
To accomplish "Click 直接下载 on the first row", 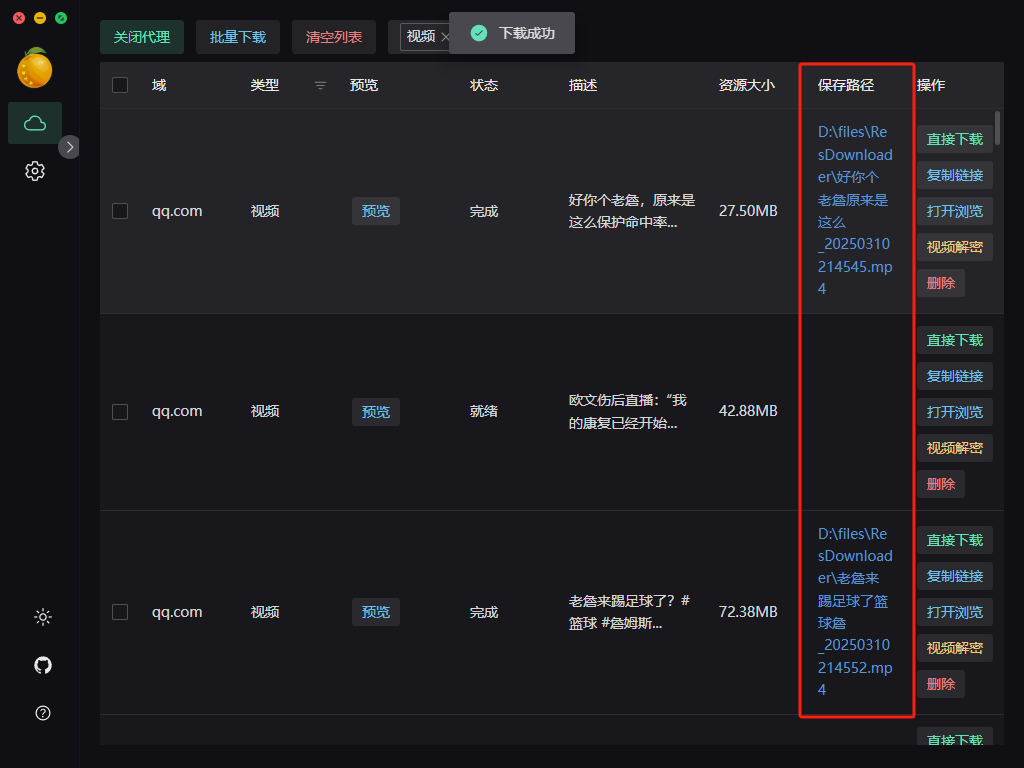I will point(954,138).
